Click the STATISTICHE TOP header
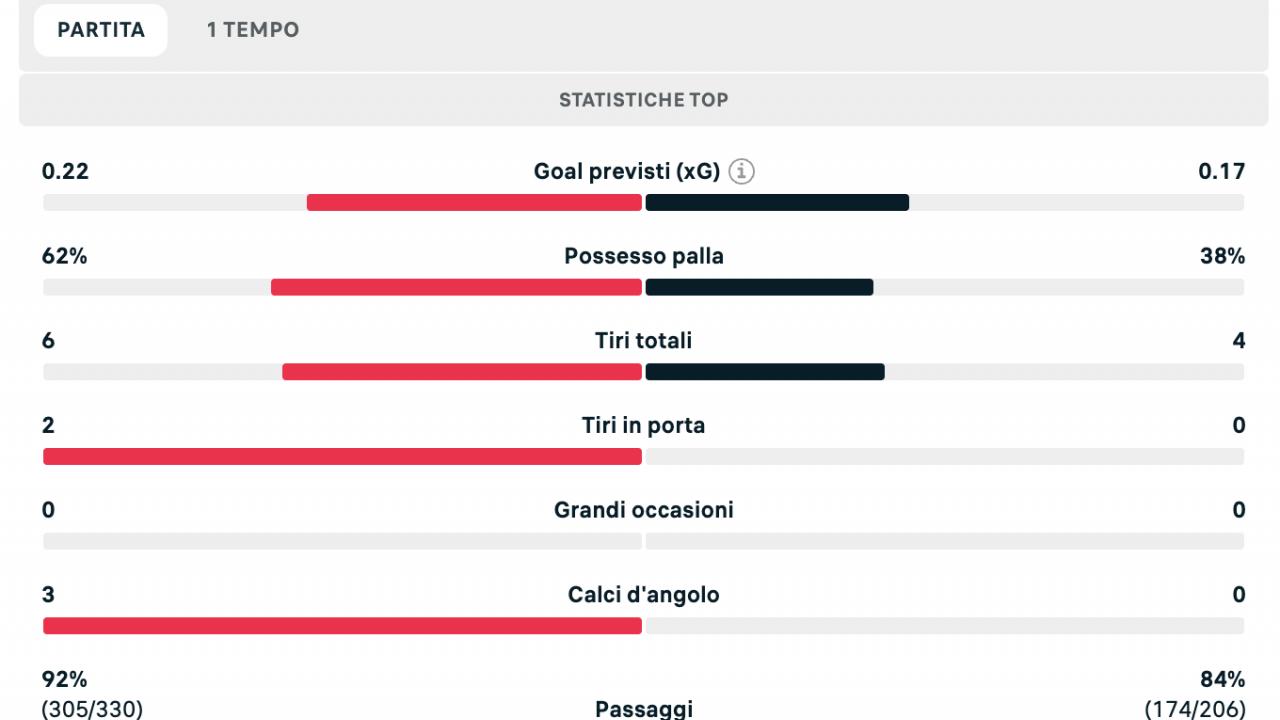Screen dimensions: 1280x720 644,99
